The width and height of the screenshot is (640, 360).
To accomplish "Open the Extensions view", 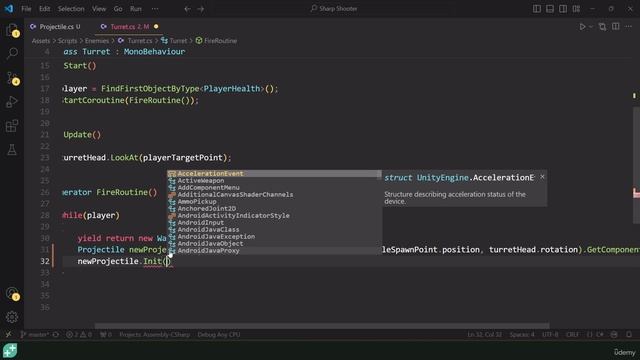I will [12, 125].
